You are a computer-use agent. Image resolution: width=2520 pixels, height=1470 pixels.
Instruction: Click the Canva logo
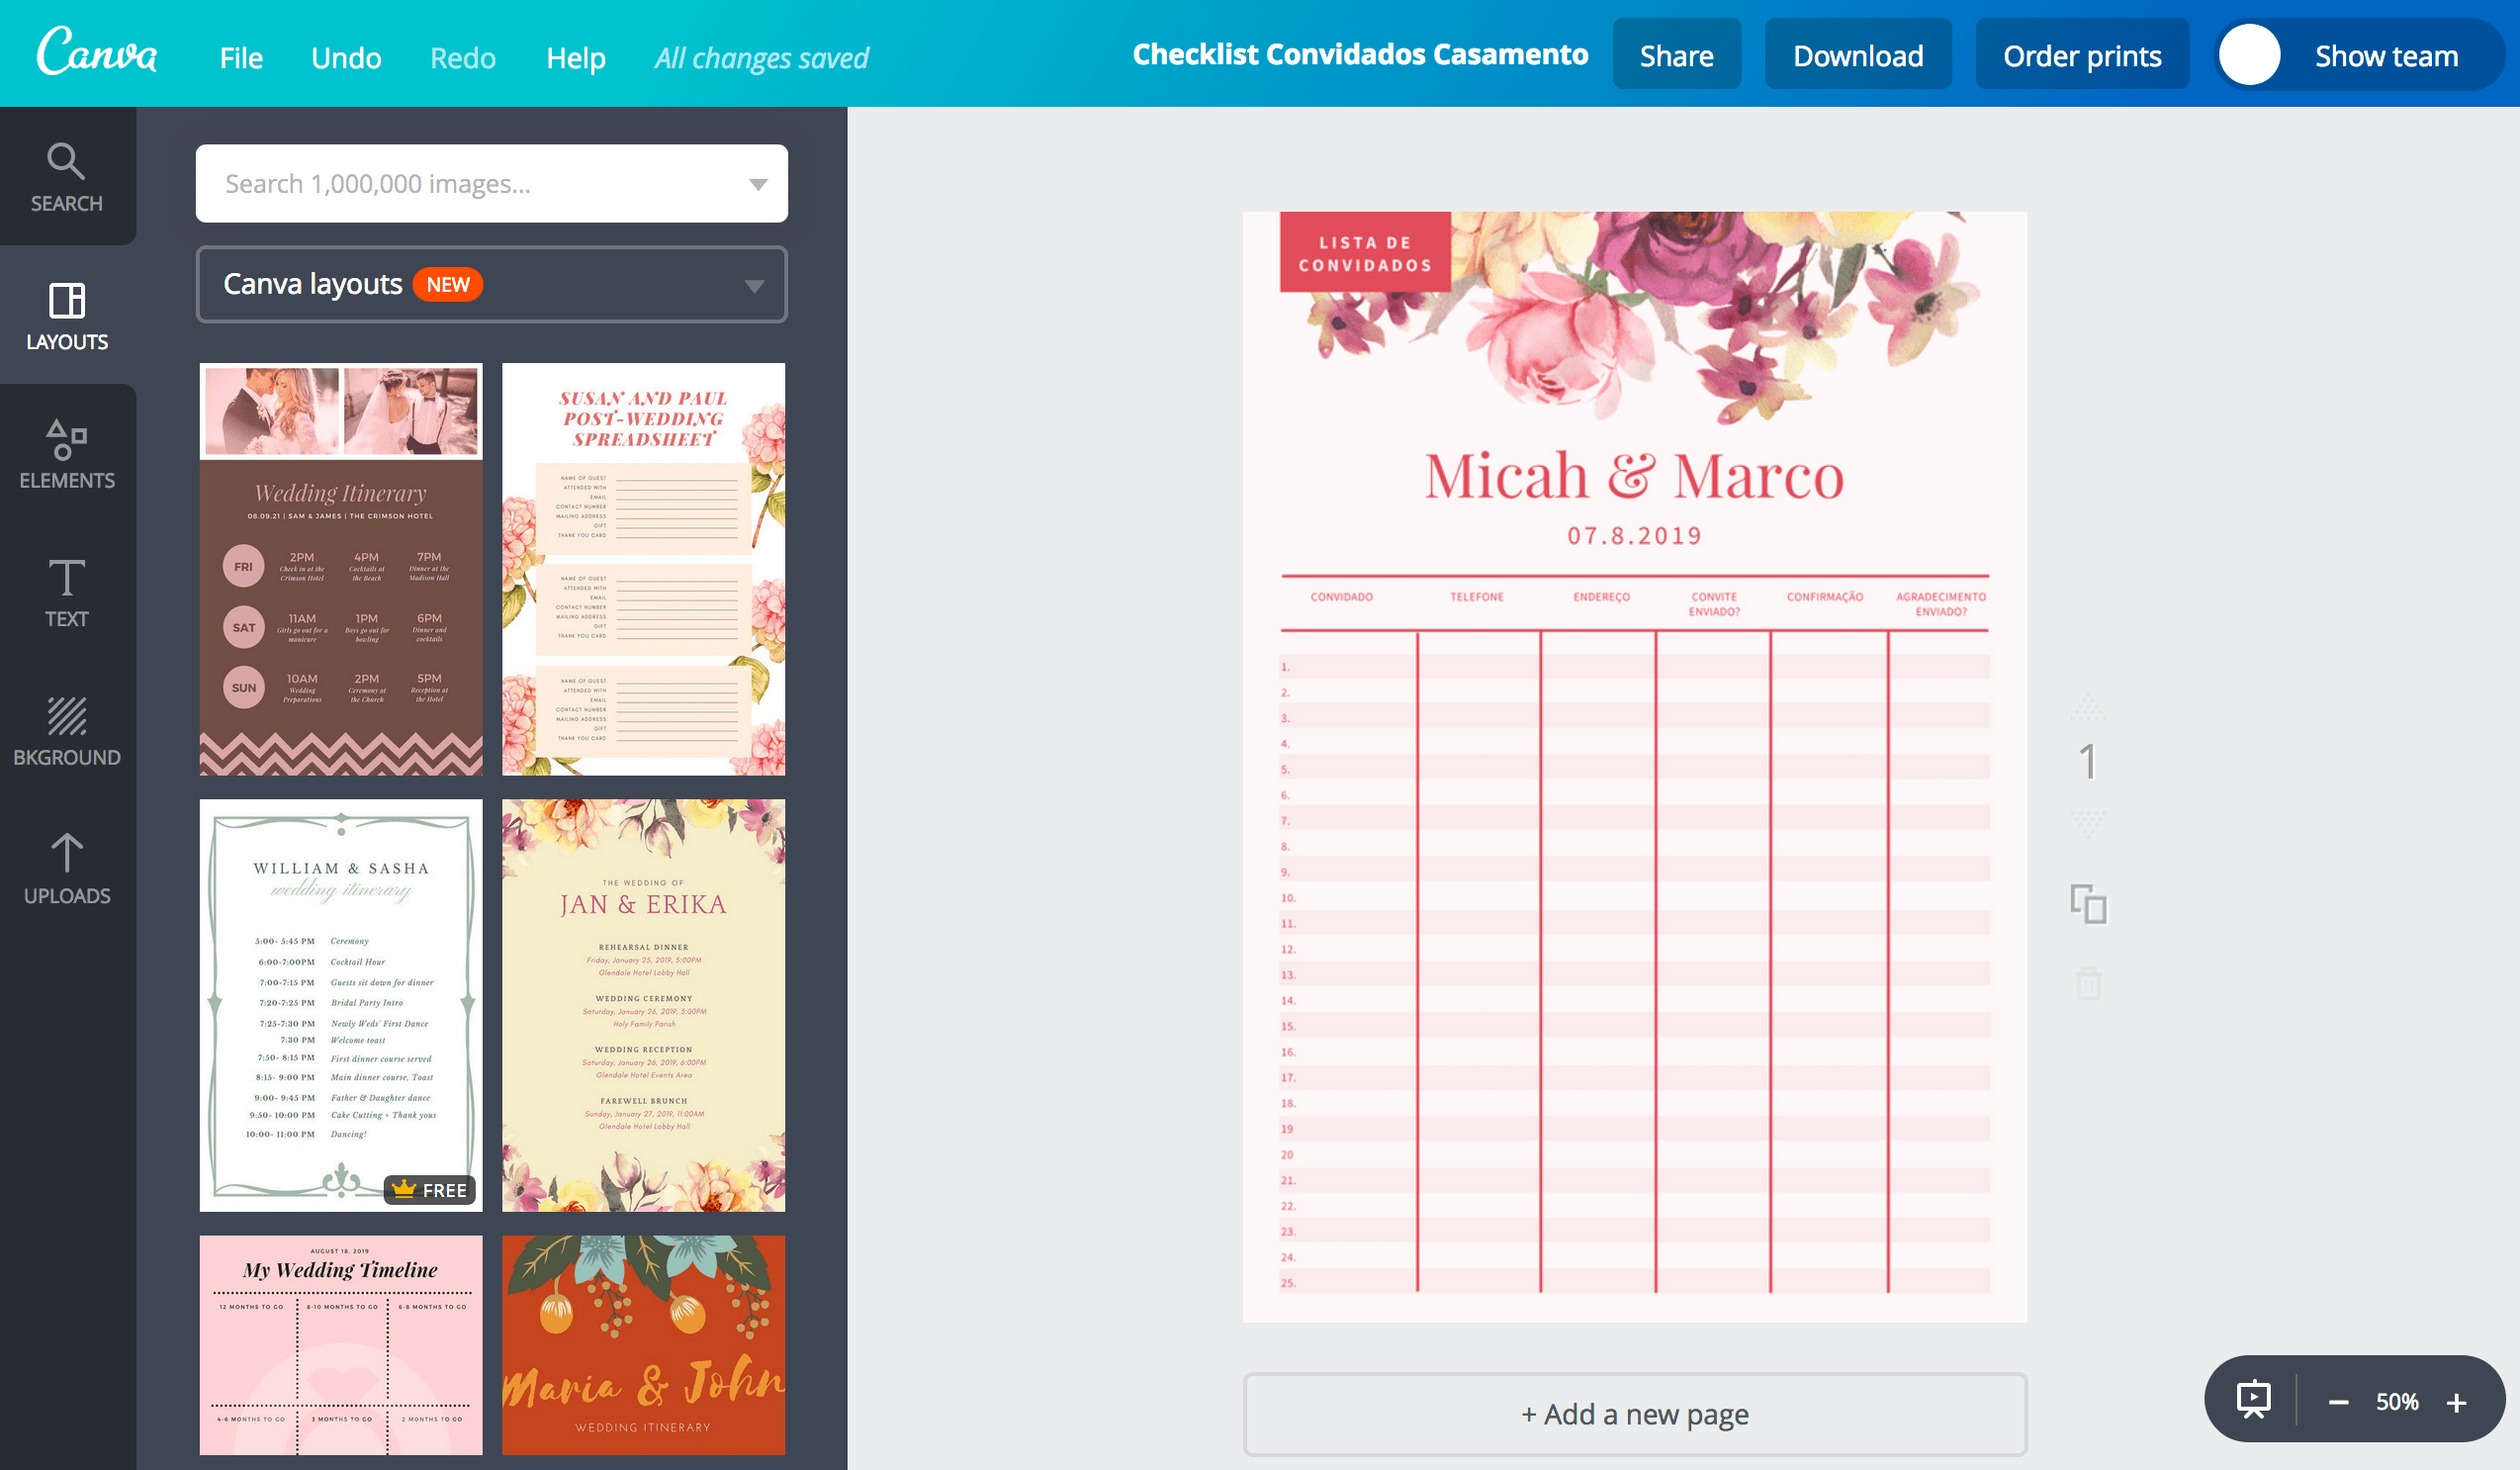tap(95, 53)
